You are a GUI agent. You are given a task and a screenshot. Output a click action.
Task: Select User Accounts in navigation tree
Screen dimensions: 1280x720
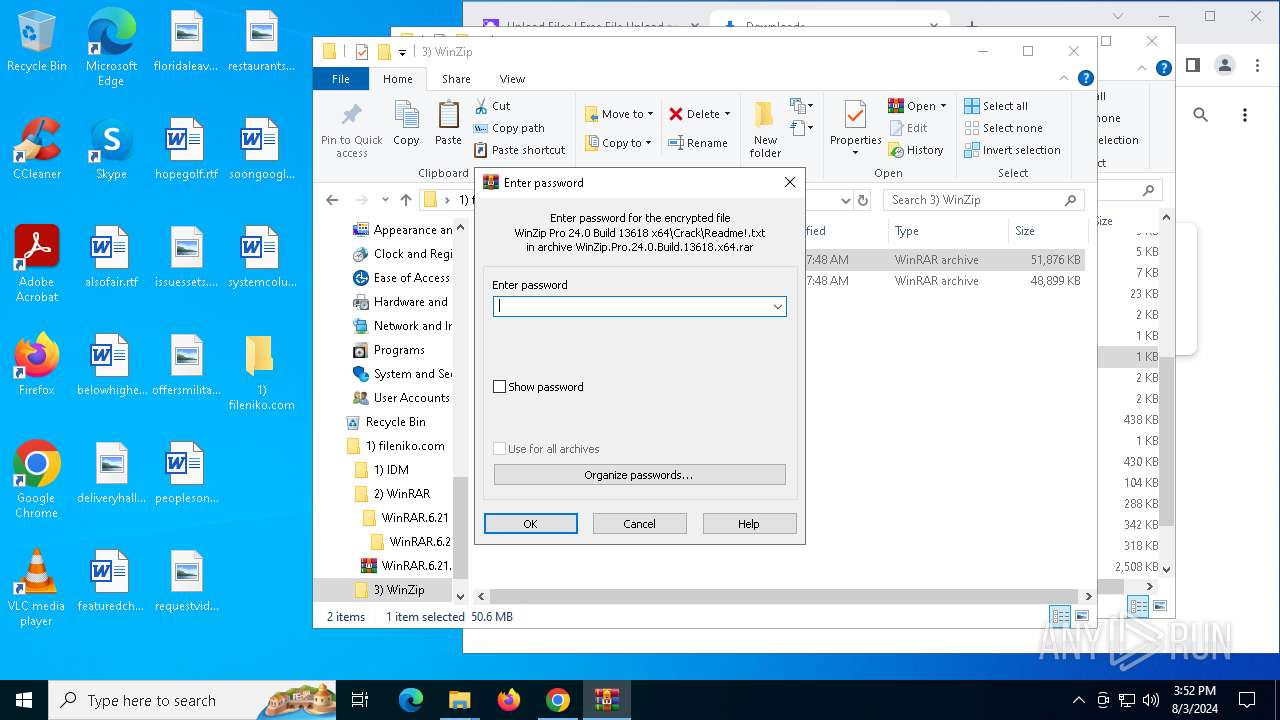point(411,398)
